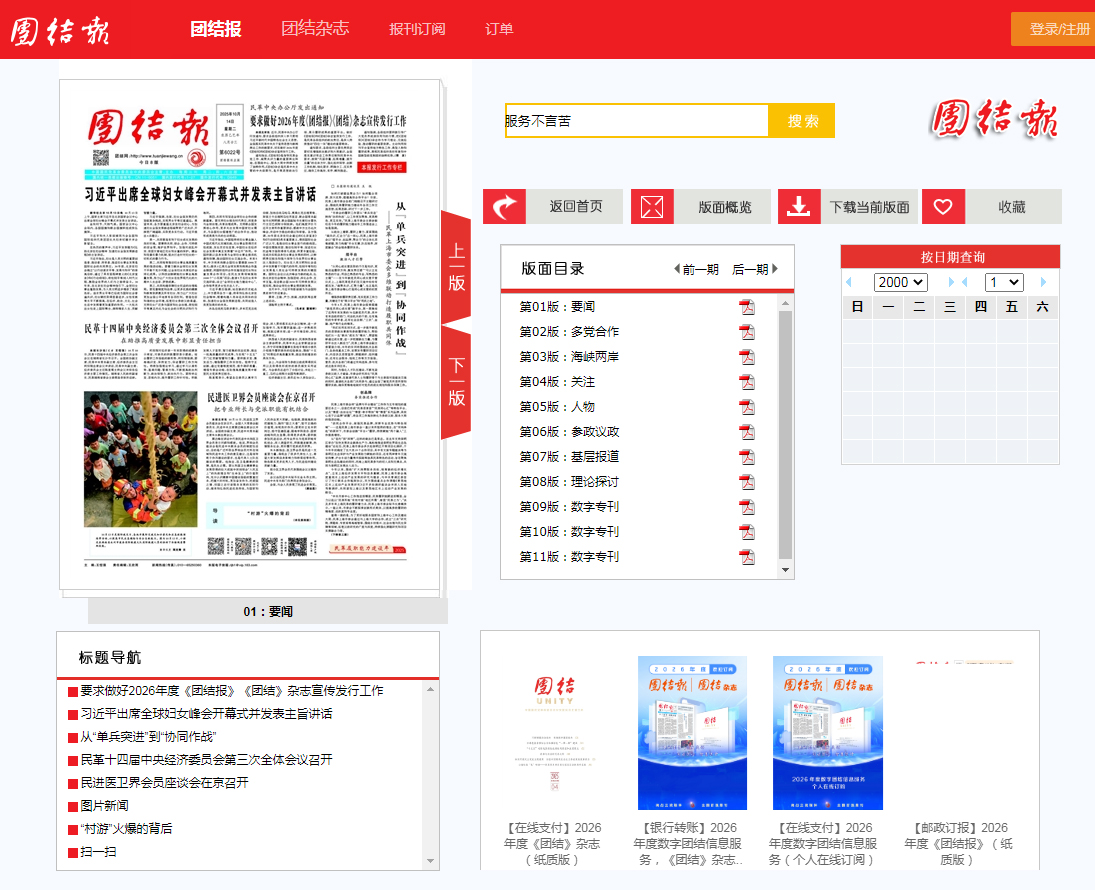The image size is (1095, 890).
Task: Click the page overview icon
Action: coord(652,207)
